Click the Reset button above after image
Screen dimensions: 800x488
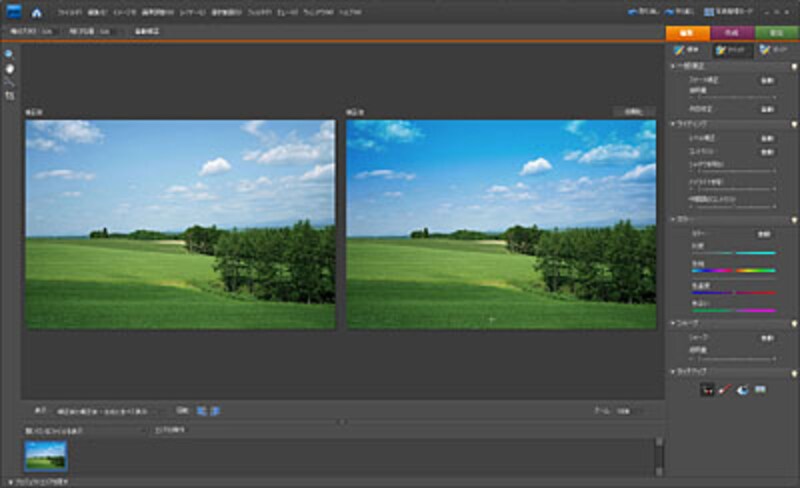pos(633,111)
